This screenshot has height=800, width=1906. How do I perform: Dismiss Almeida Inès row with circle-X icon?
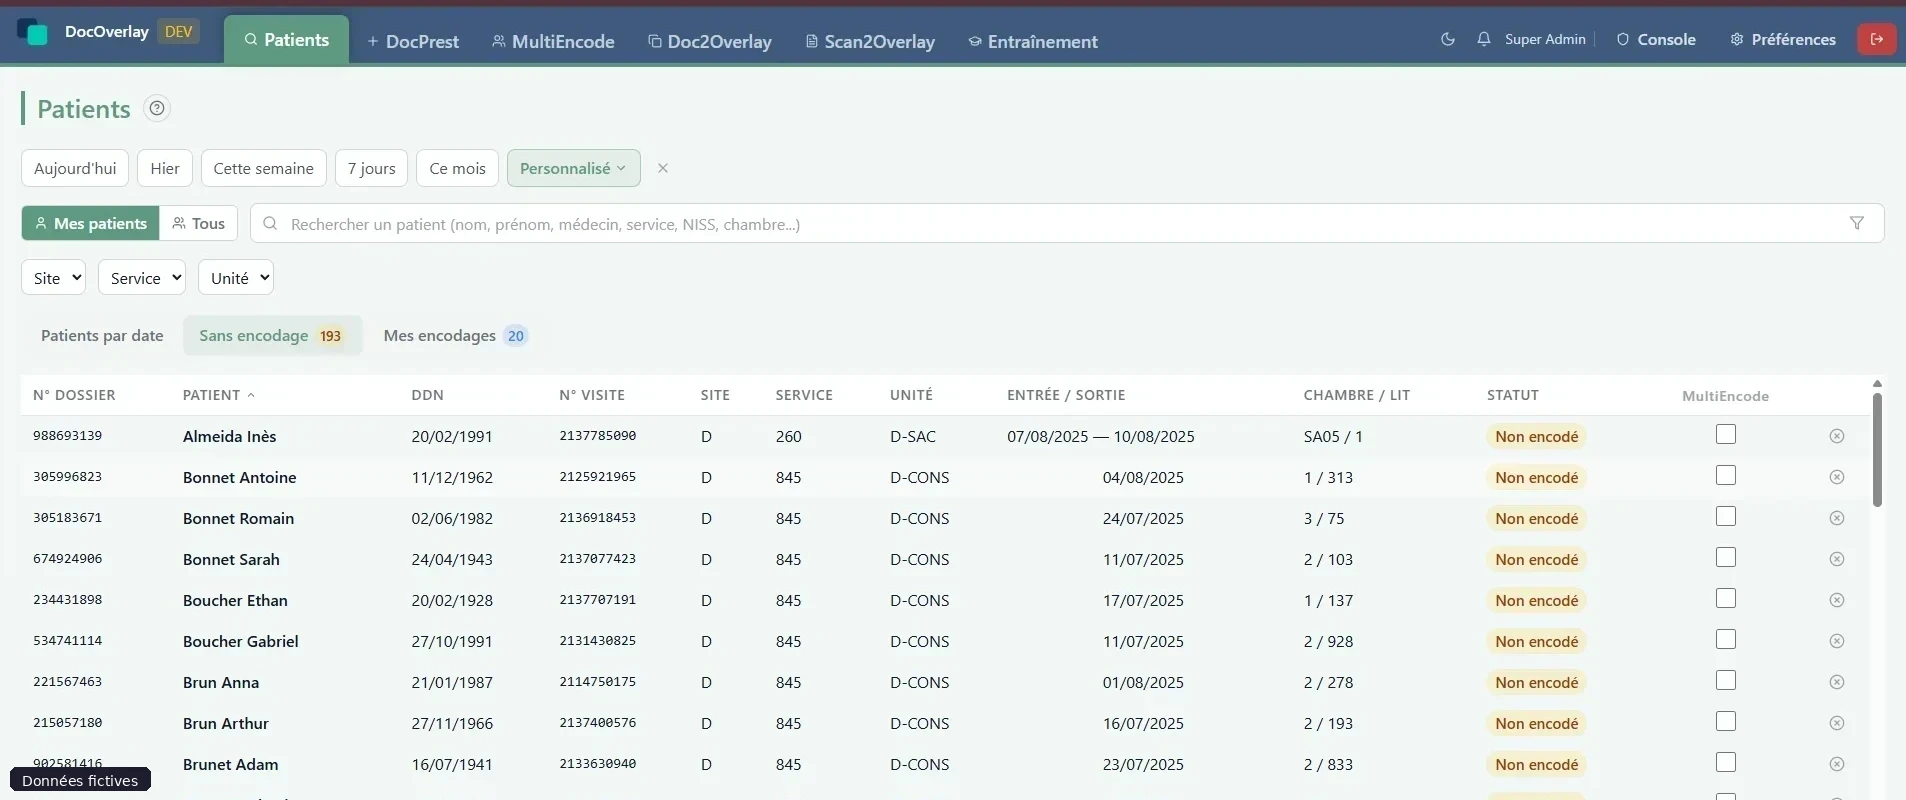(1836, 436)
